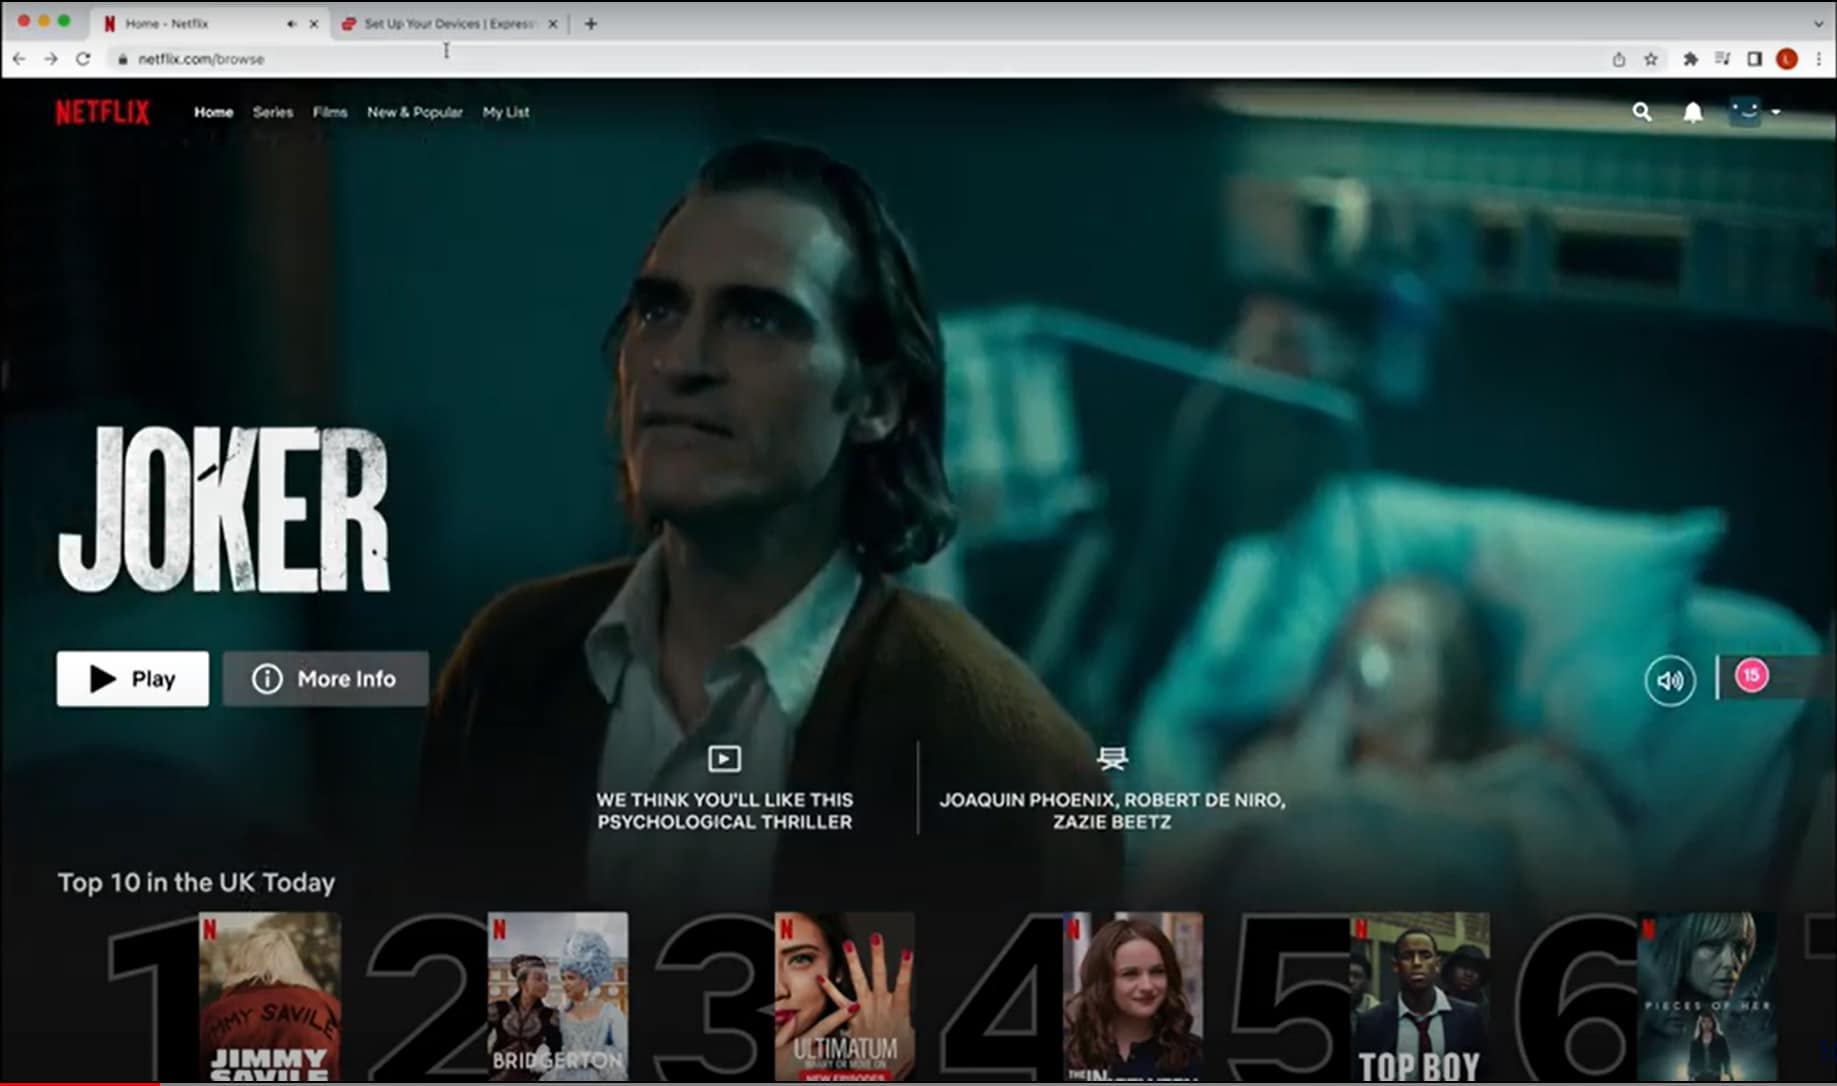Open Netflix search
Viewport: 1837px width, 1086px height.
[1641, 112]
